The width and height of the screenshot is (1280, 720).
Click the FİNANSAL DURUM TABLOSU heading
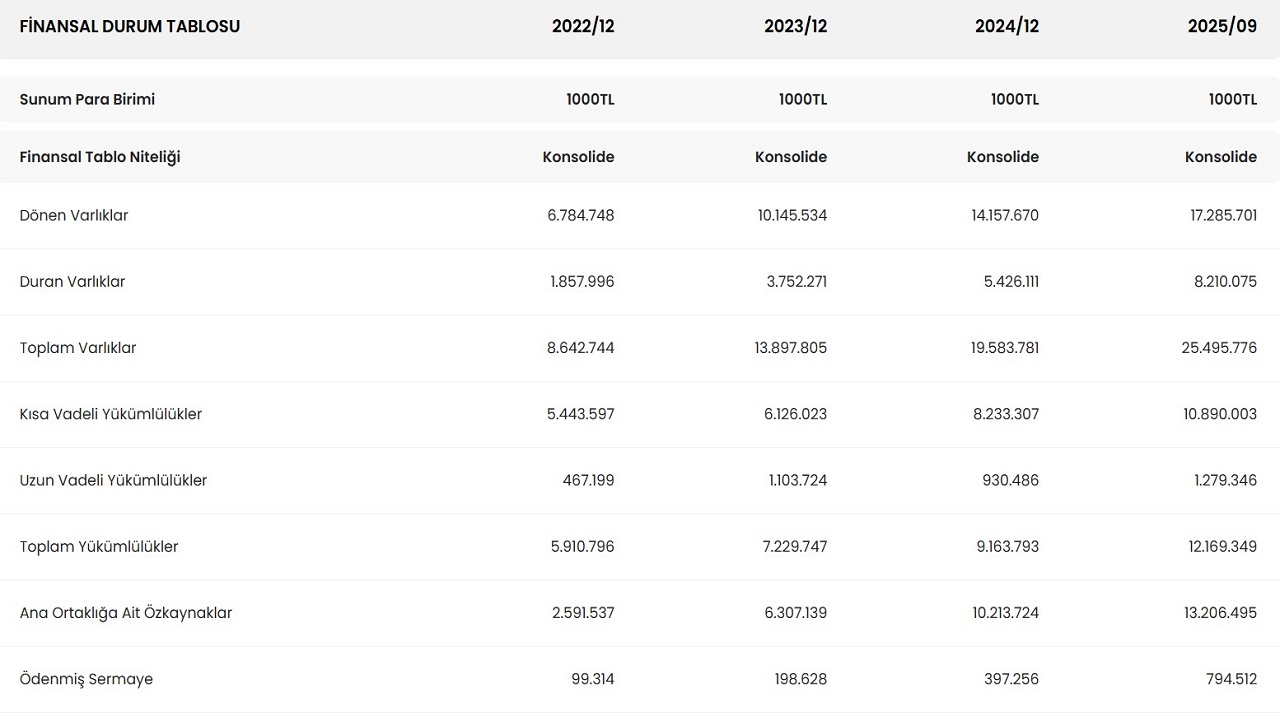[x=130, y=27]
